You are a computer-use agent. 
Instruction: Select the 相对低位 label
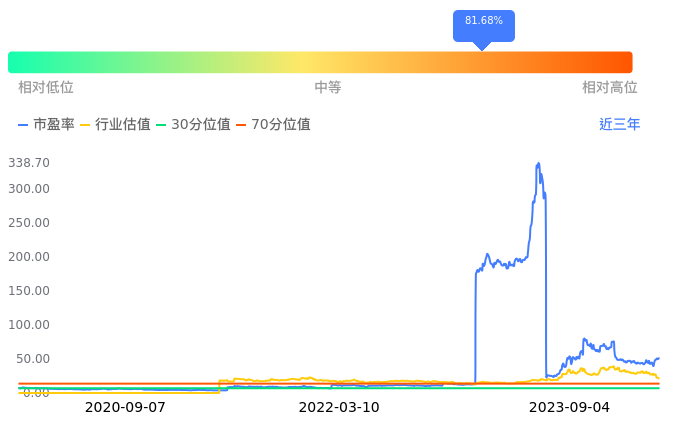click(x=46, y=88)
